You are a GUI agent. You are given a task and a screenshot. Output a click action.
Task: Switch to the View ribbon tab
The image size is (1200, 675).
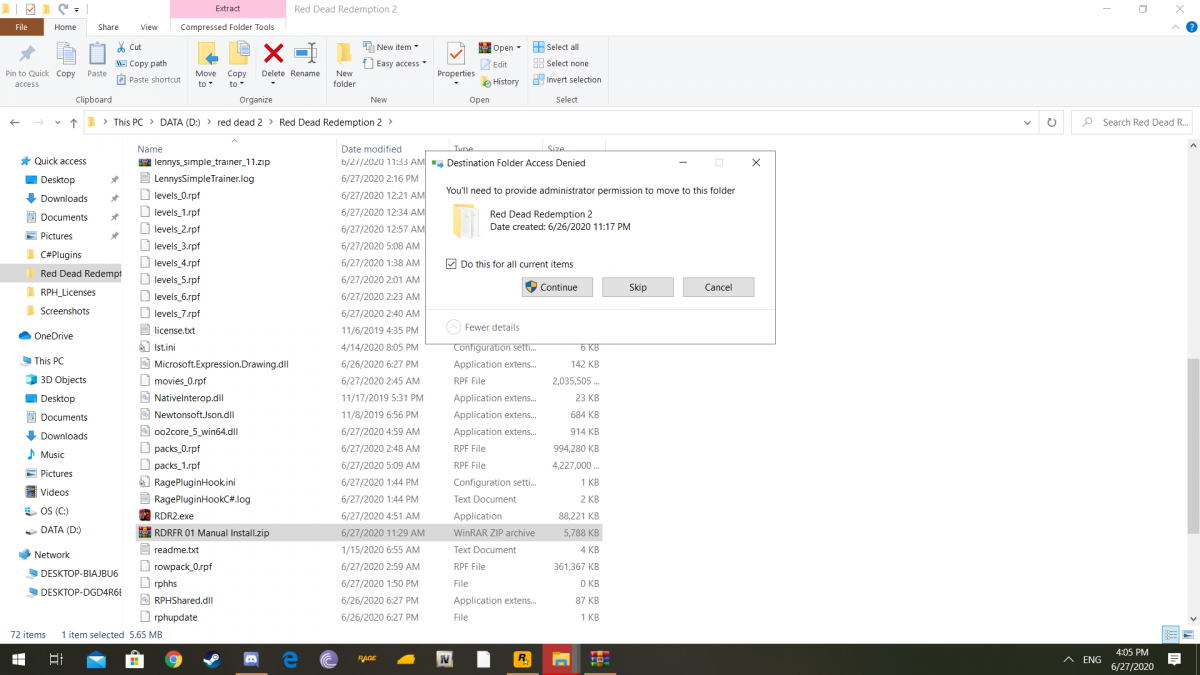point(149,27)
